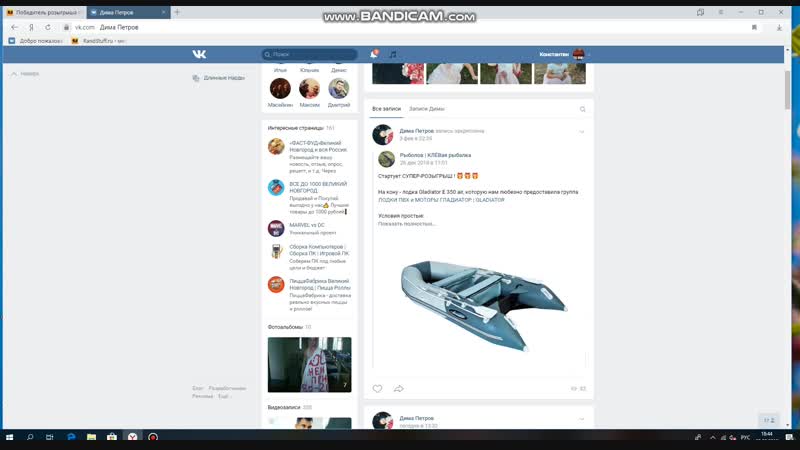Close the 'Дима Петров' tab
Screen dimensions: 800x450
(x=163, y=12)
